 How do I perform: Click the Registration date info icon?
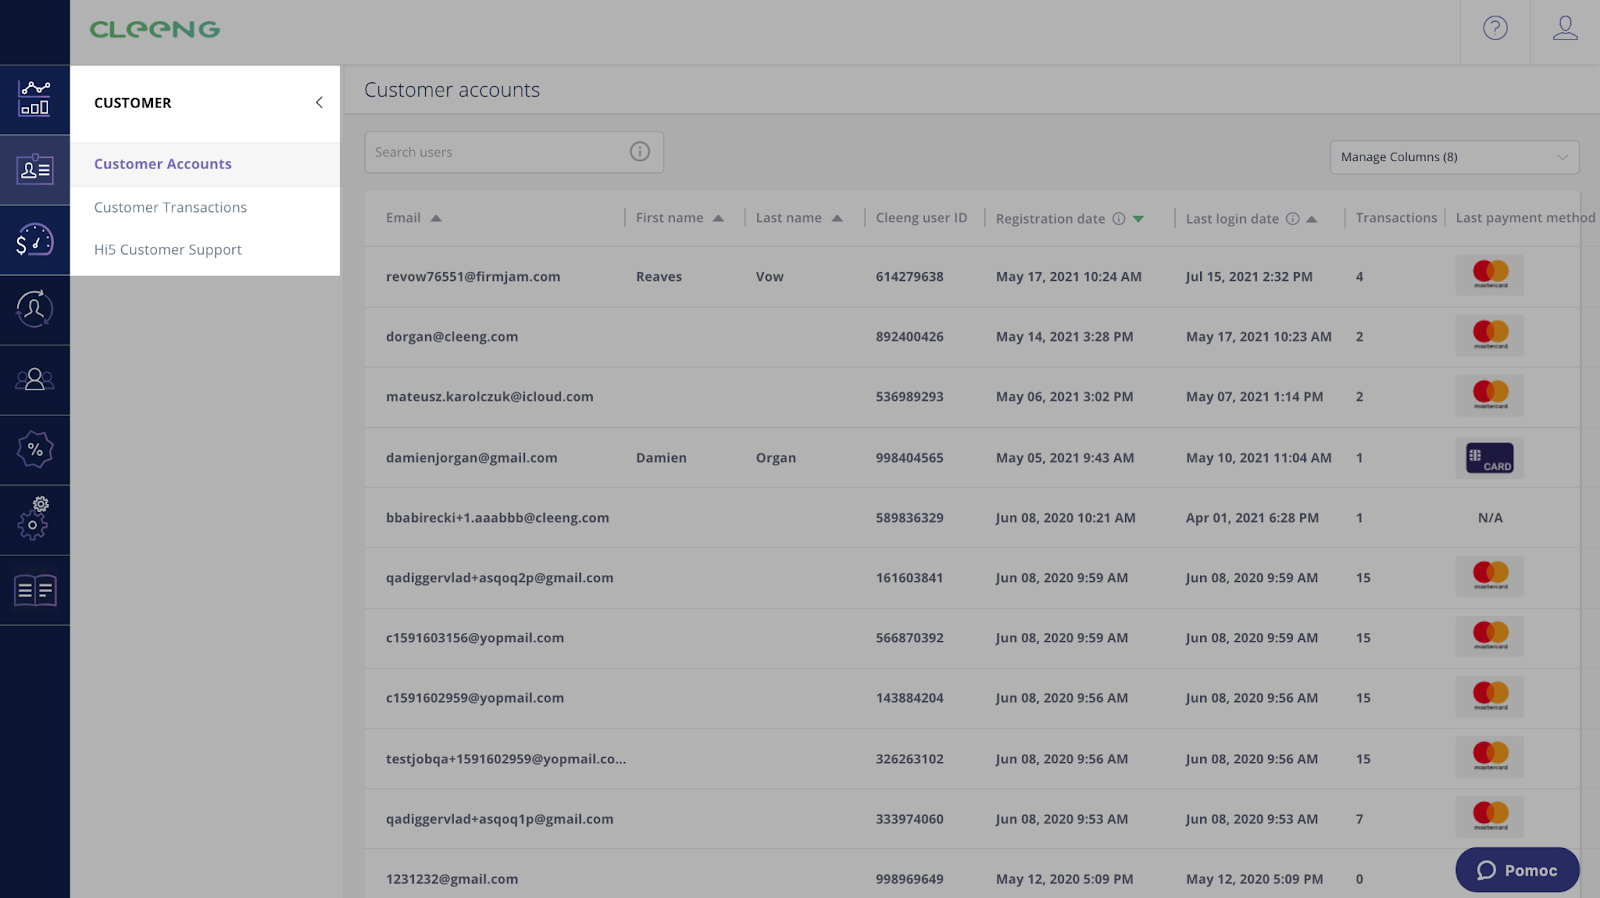(1119, 219)
